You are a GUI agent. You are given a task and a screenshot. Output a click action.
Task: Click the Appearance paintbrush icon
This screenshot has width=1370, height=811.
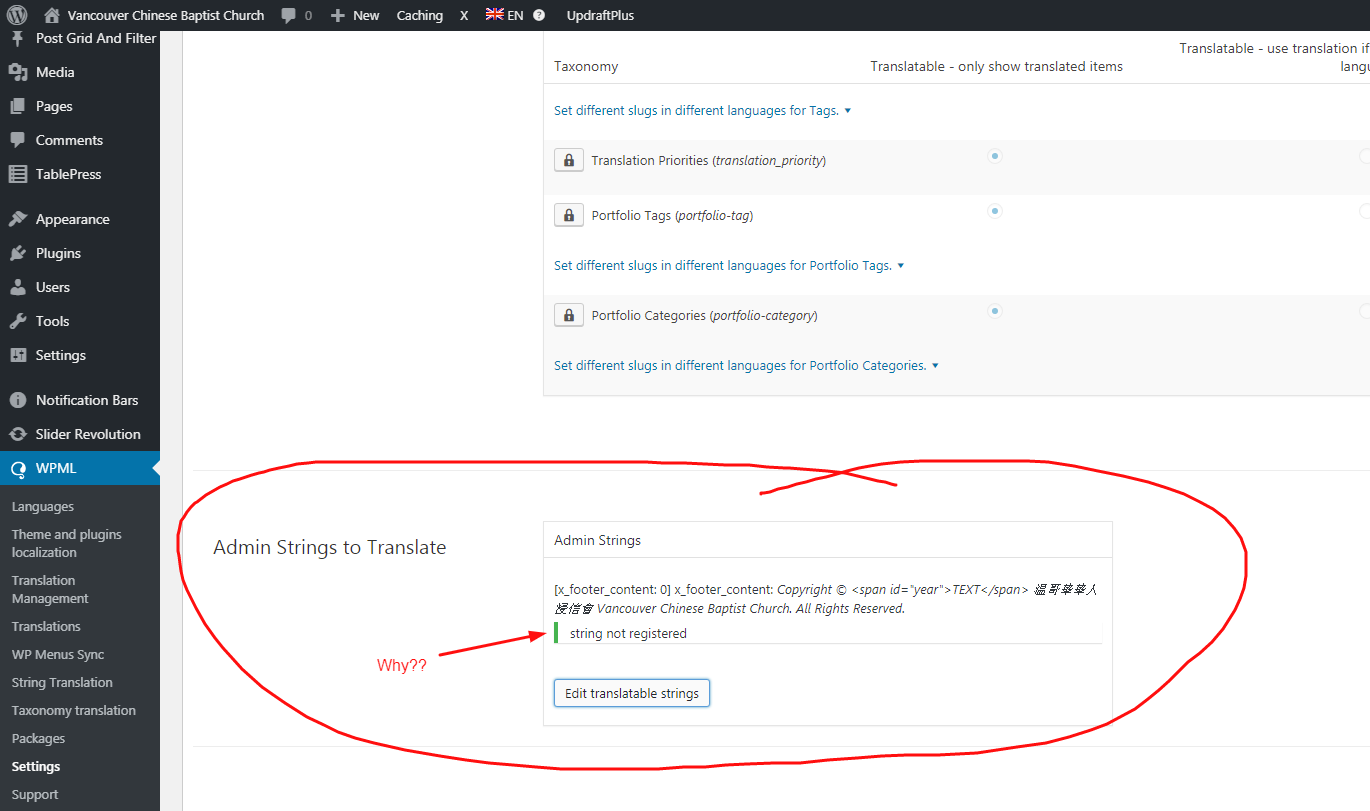click(18, 219)
